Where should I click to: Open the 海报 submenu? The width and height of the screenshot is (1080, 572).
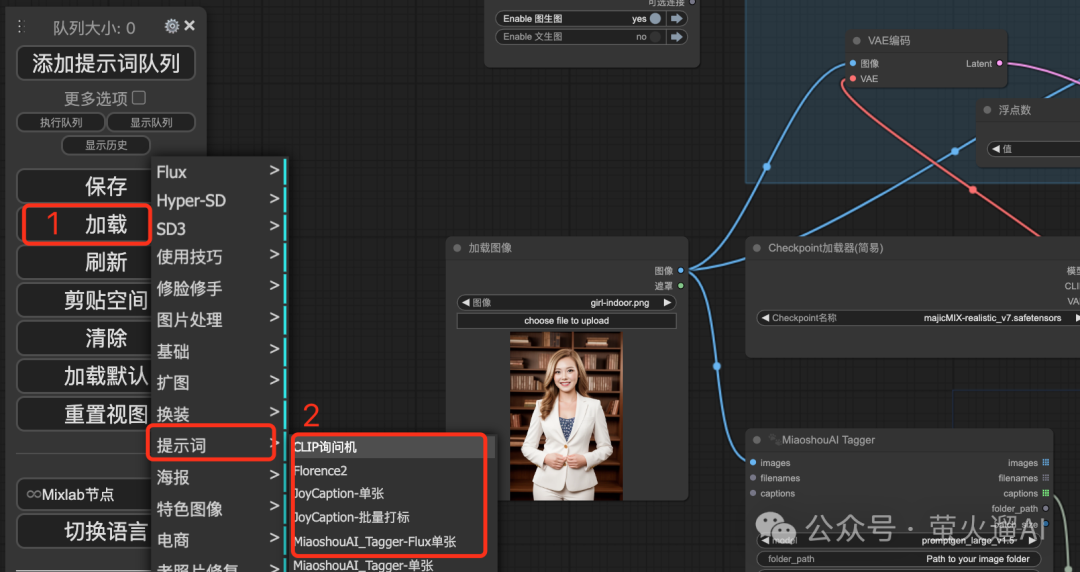pyautogui.click(x=218, y=476)
